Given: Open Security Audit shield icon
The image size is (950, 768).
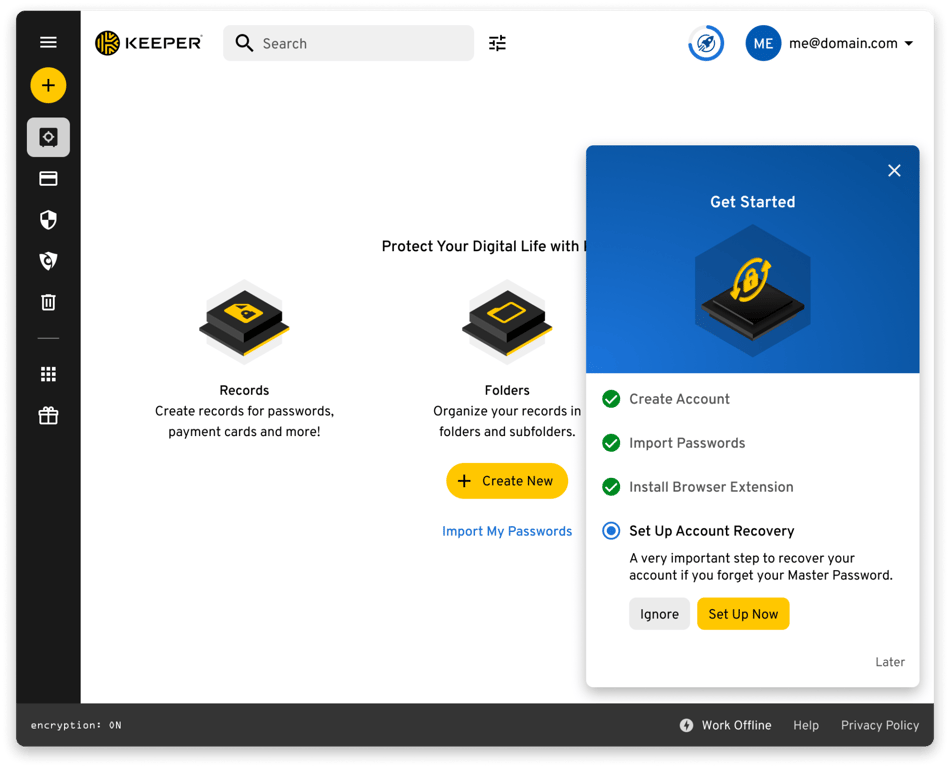Looking at the screenshot, I should pyautogui.click(x=48, y=220).
